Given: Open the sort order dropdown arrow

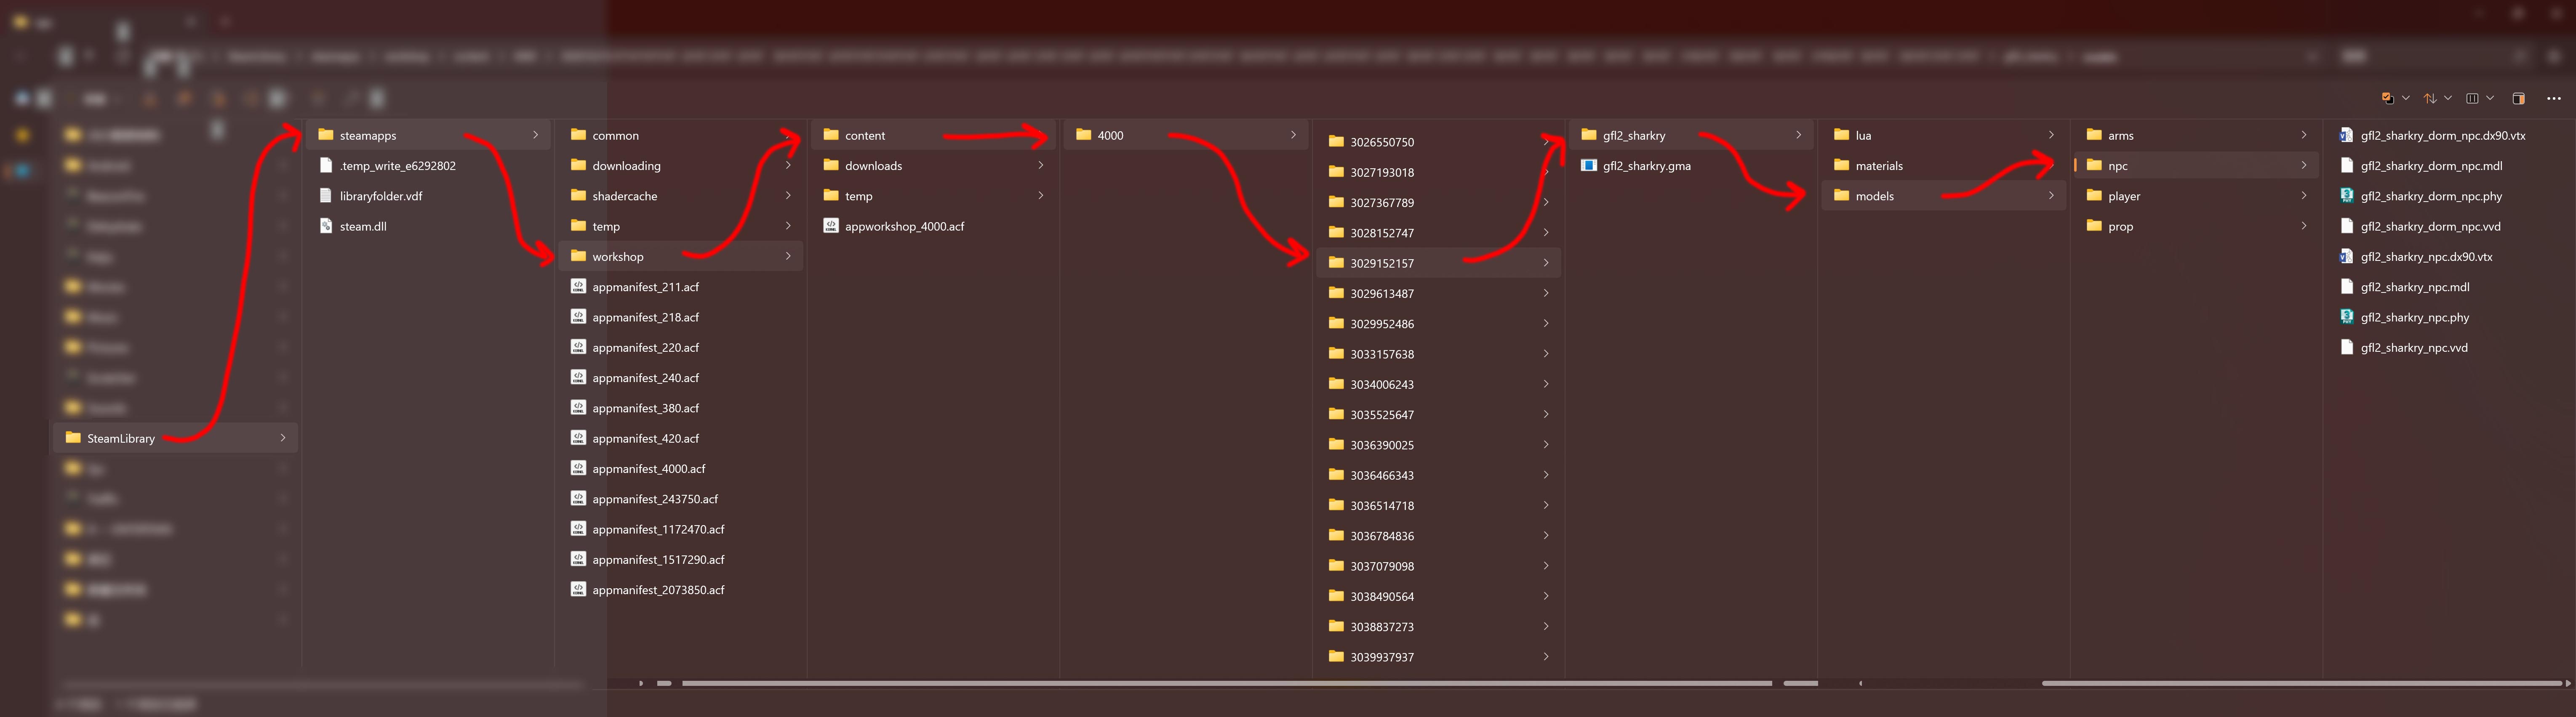Looking at the screenshot, I should pos(2448,98).
